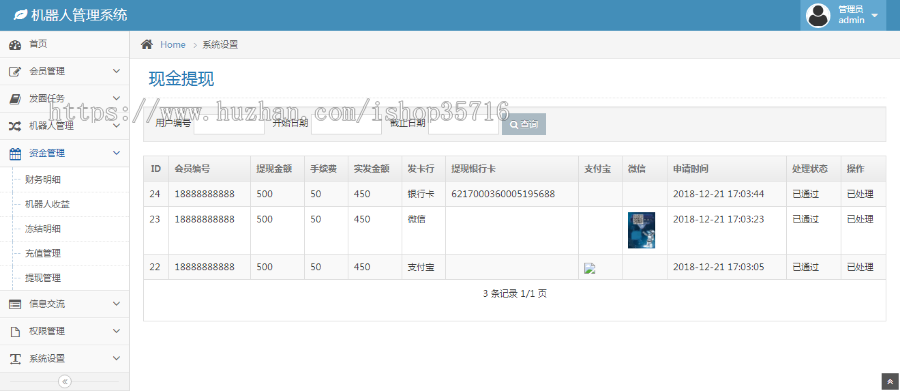The height and width of the screenshot is (391, 900).
Task: Click the 查询 search button
Action: coord(523,124)
